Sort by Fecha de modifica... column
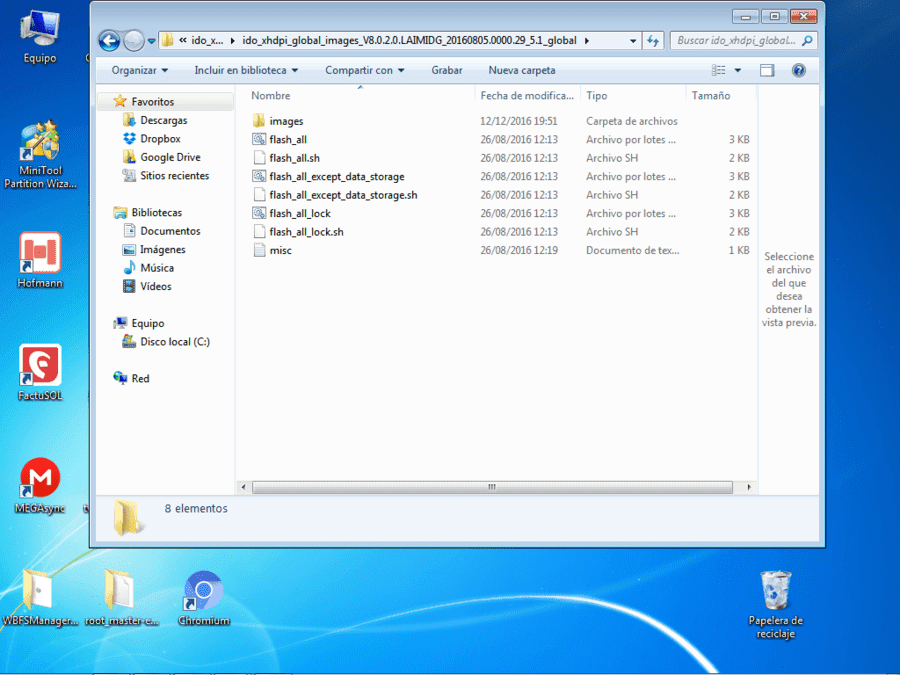900x675 pixels. (527, 96)
